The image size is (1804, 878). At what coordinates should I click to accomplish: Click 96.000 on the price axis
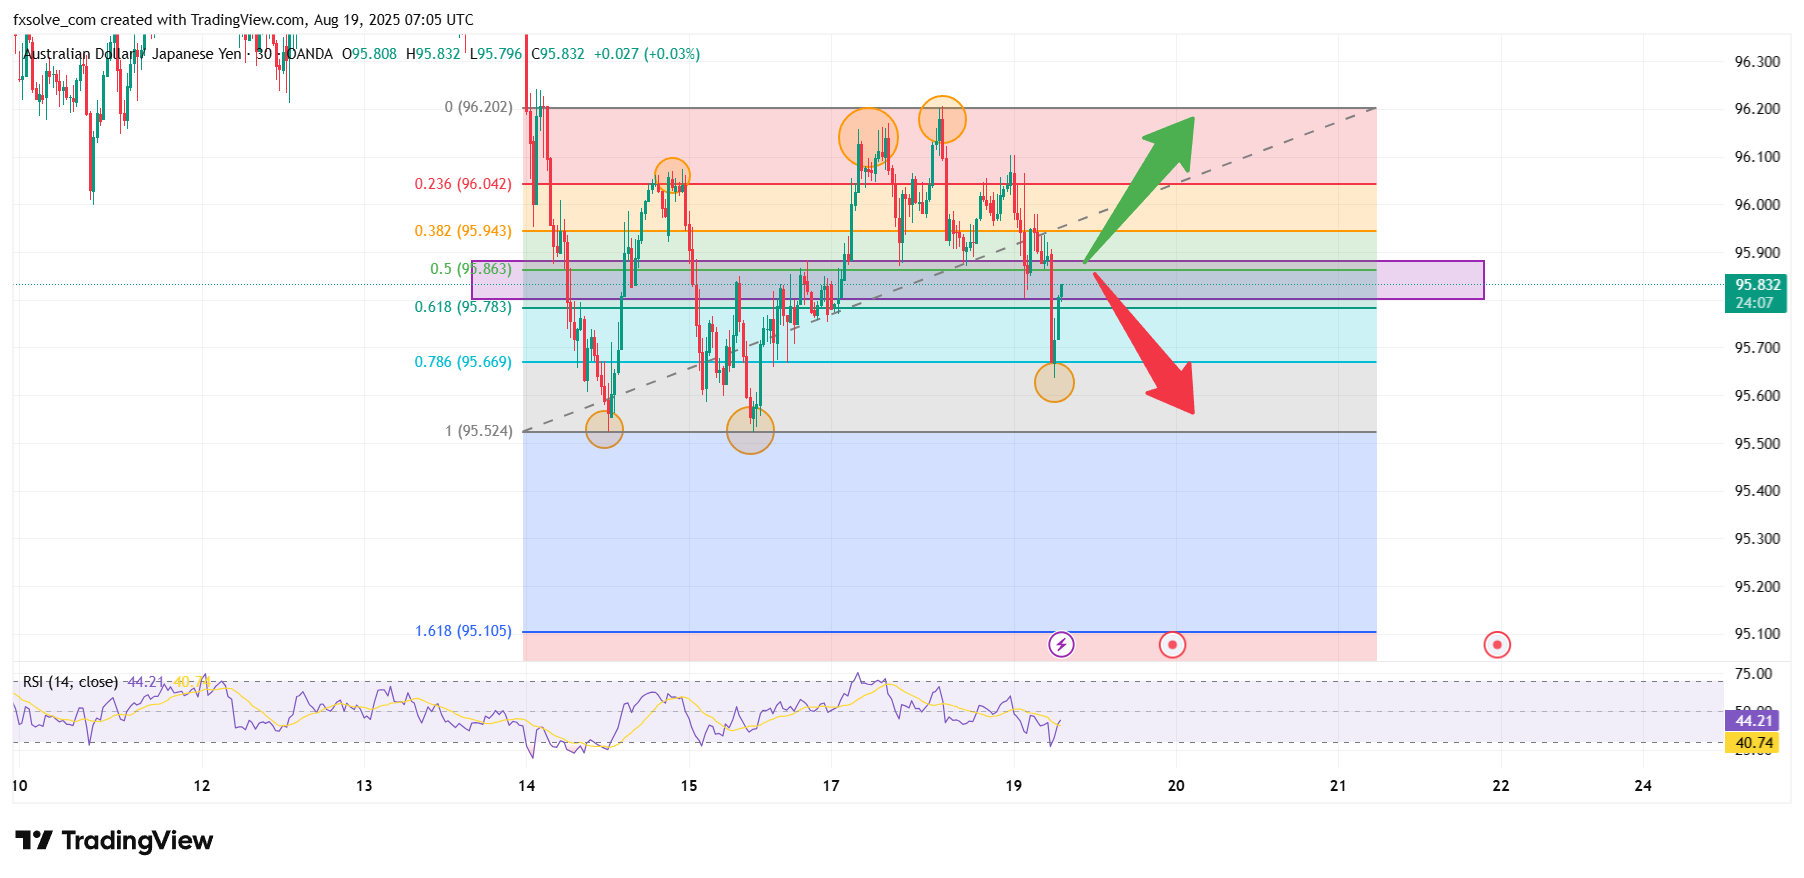[x=1757, y=205]
